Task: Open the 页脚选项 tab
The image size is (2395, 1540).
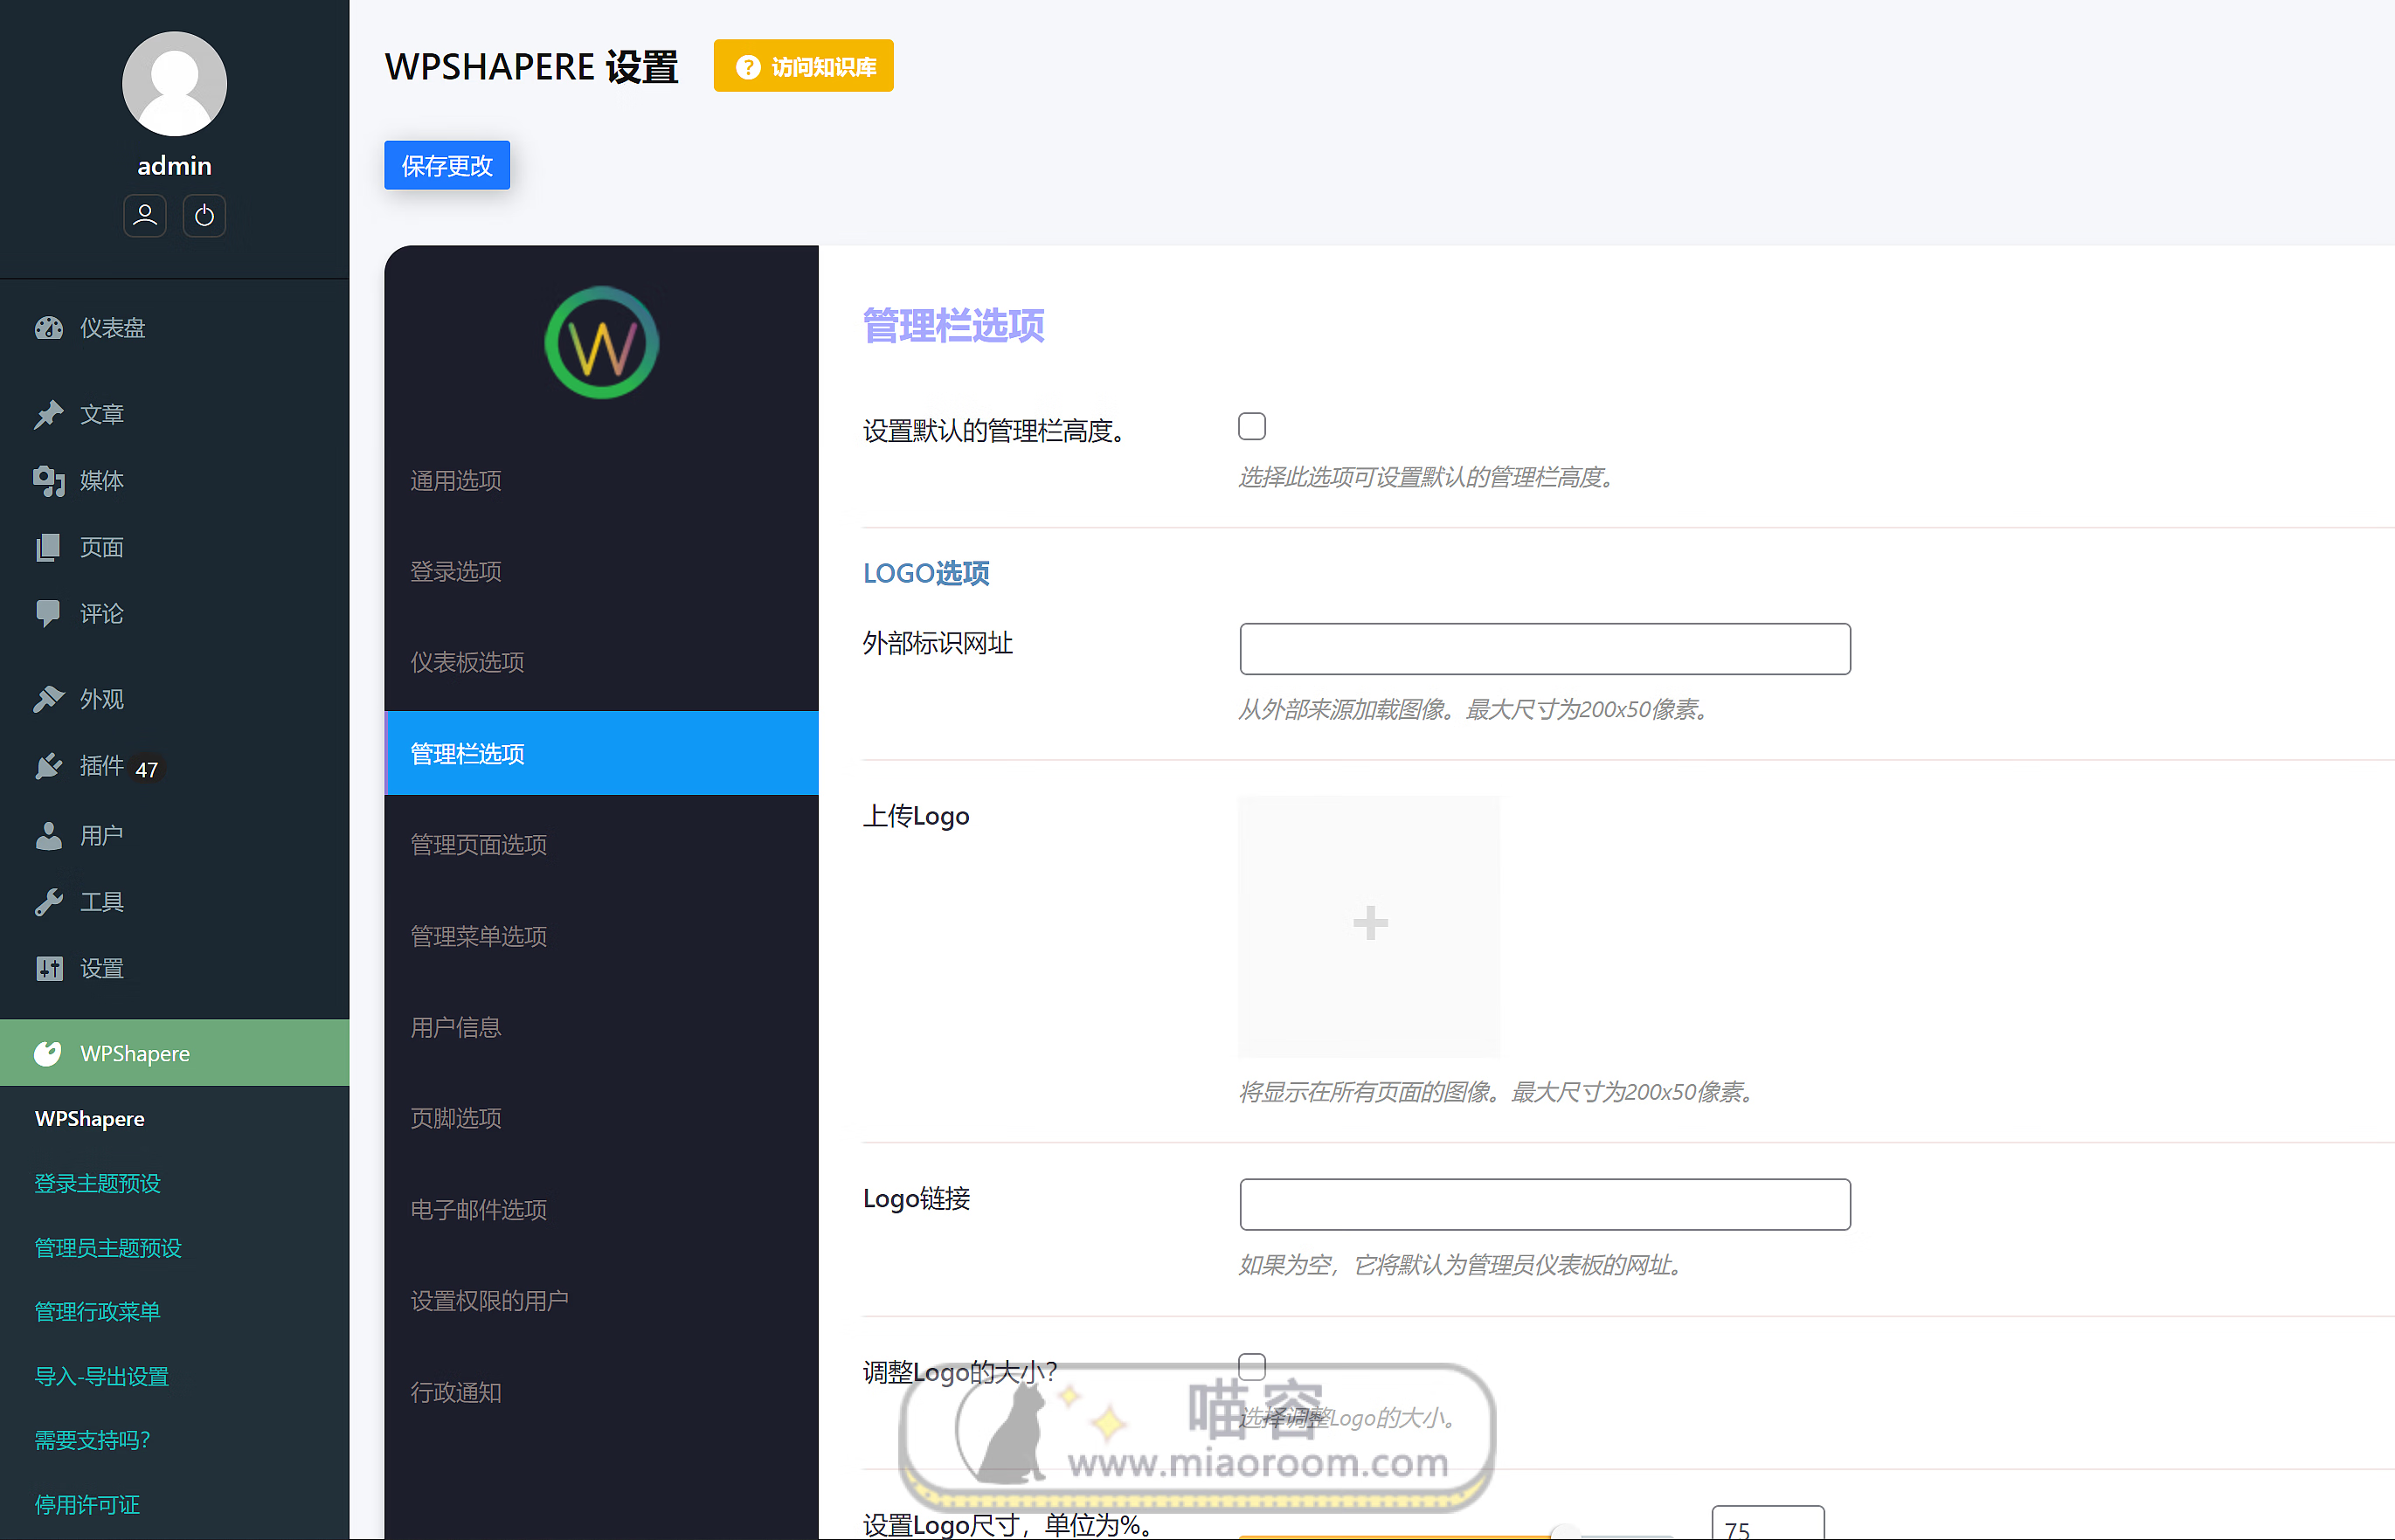Action: (601, 1118)
